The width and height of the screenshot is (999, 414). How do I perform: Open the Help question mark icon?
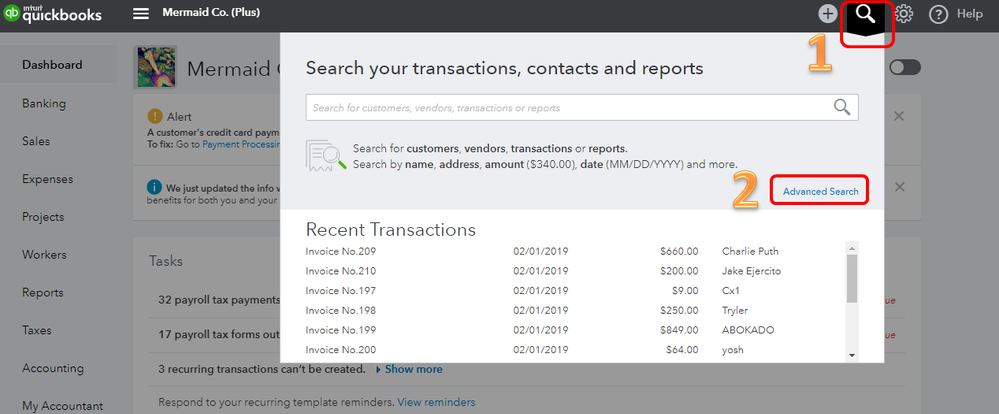(938, 14)
